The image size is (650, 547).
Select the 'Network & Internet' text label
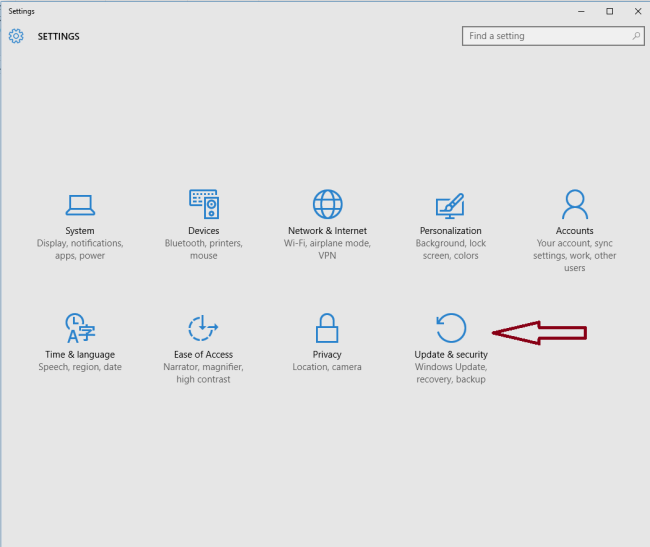click(x=327, y=231)
